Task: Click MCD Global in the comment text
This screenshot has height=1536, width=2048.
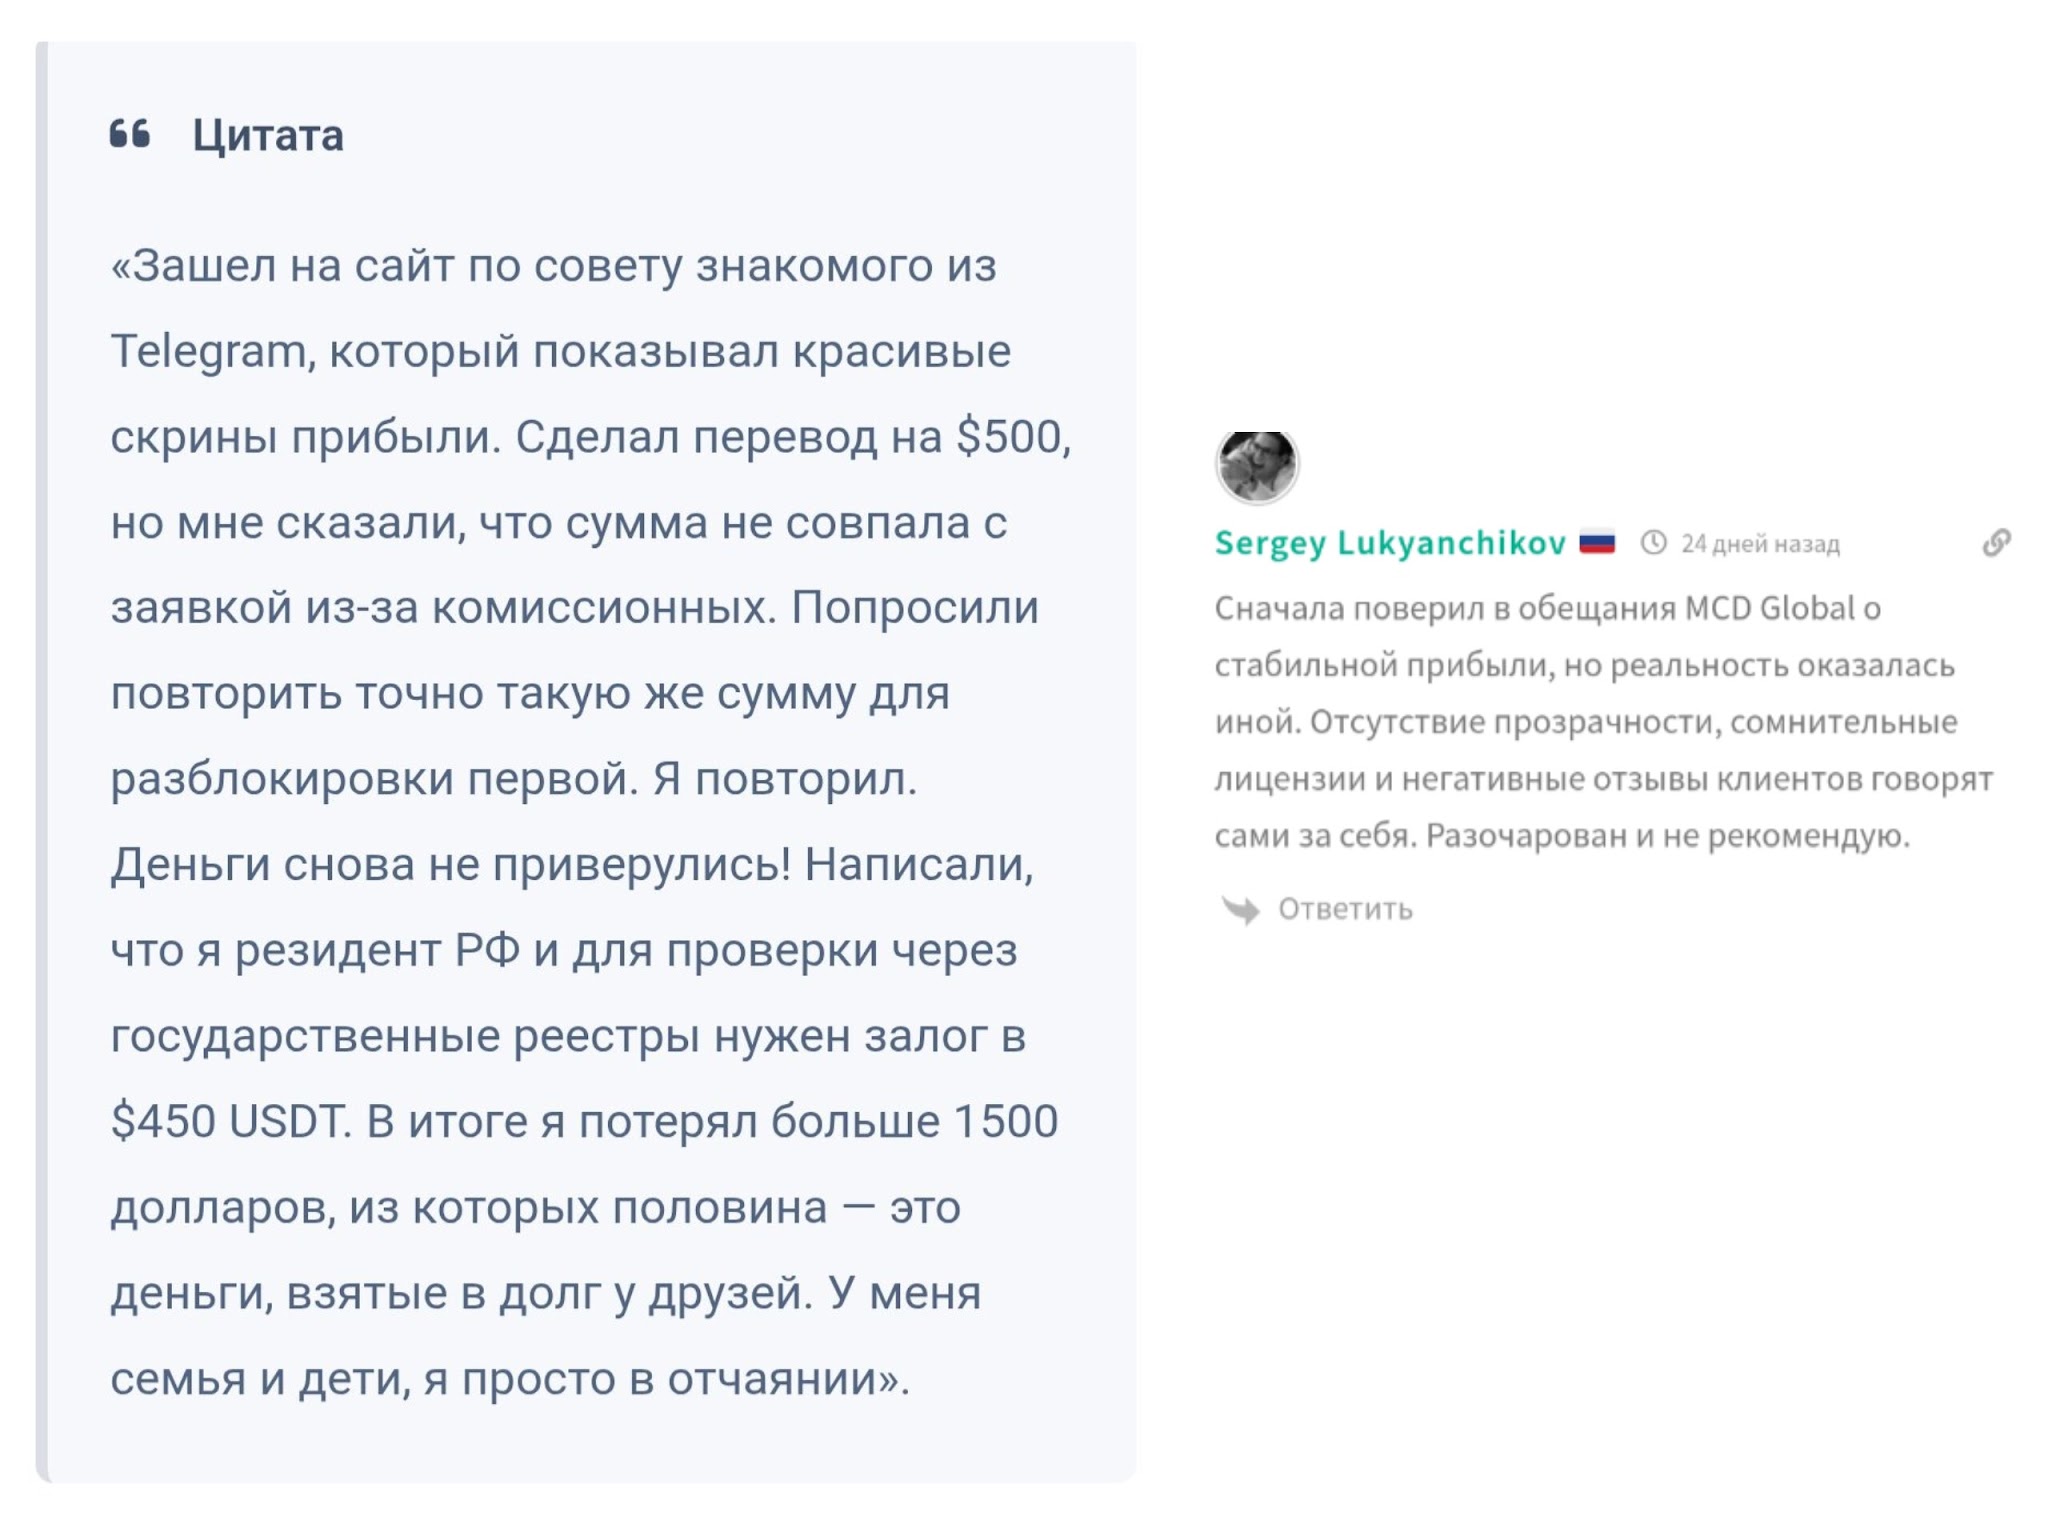Action: point(1770,608)
